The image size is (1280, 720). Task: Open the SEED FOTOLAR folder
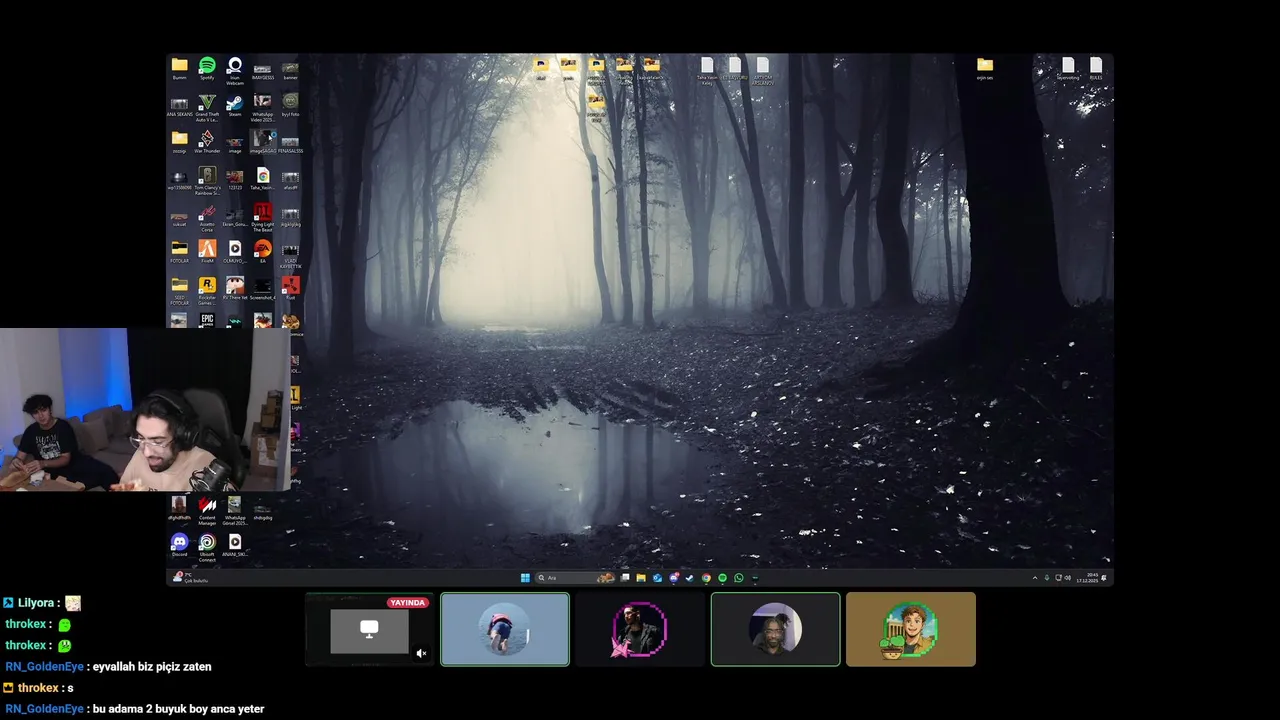click(179, 291)
